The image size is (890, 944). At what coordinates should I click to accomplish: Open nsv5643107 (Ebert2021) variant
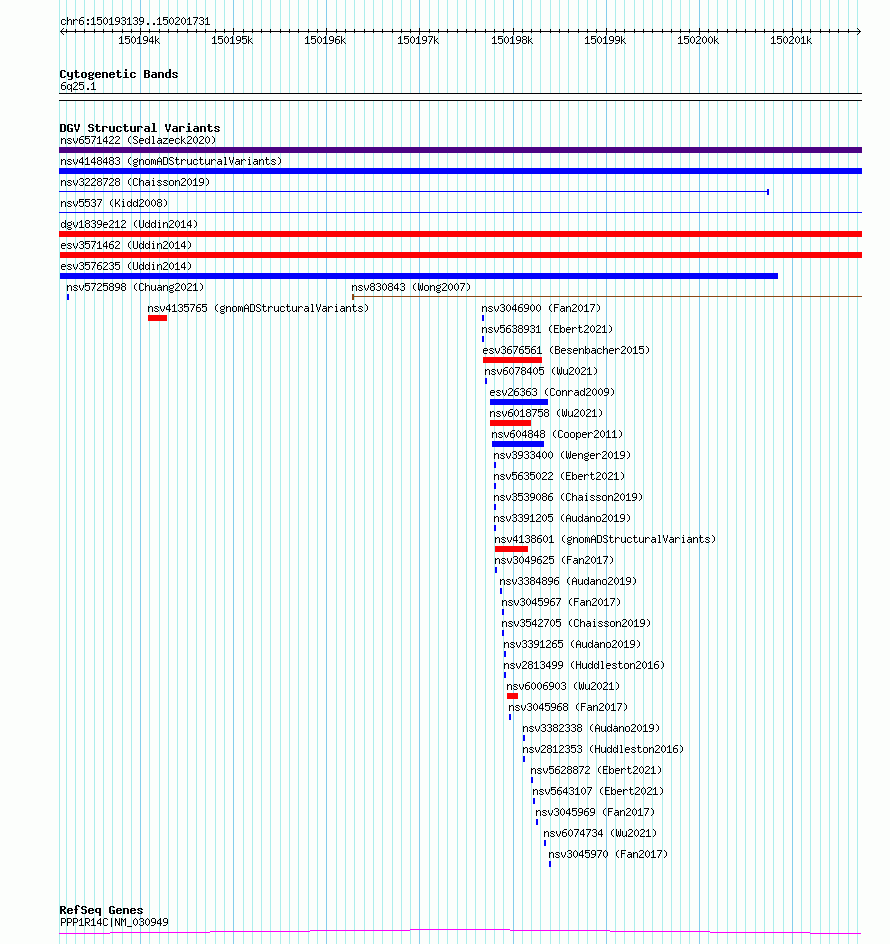[598, 792]
